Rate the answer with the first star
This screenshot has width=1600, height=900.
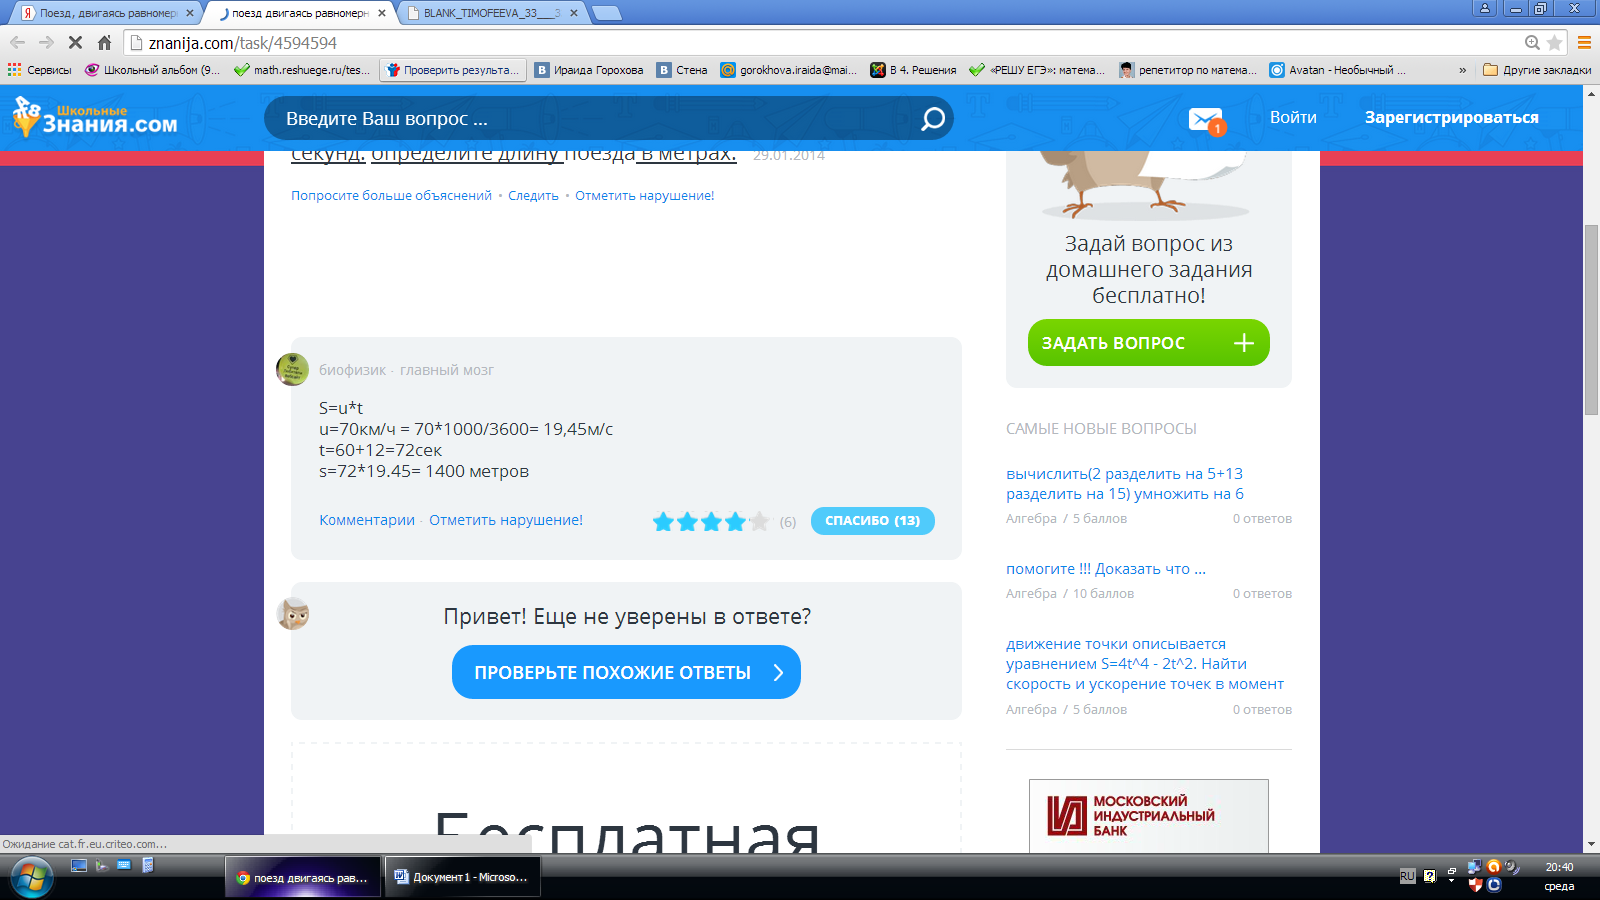663,521
